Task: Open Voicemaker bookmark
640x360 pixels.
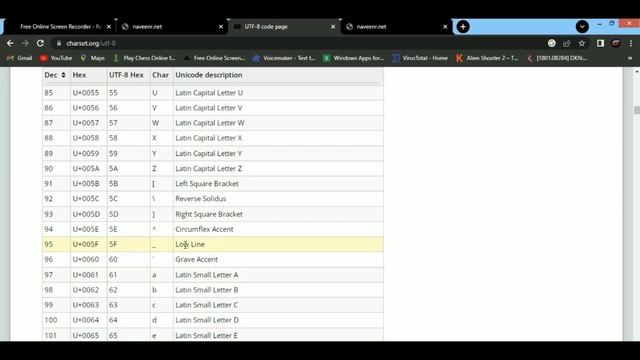Action: (x=284, y=58)
